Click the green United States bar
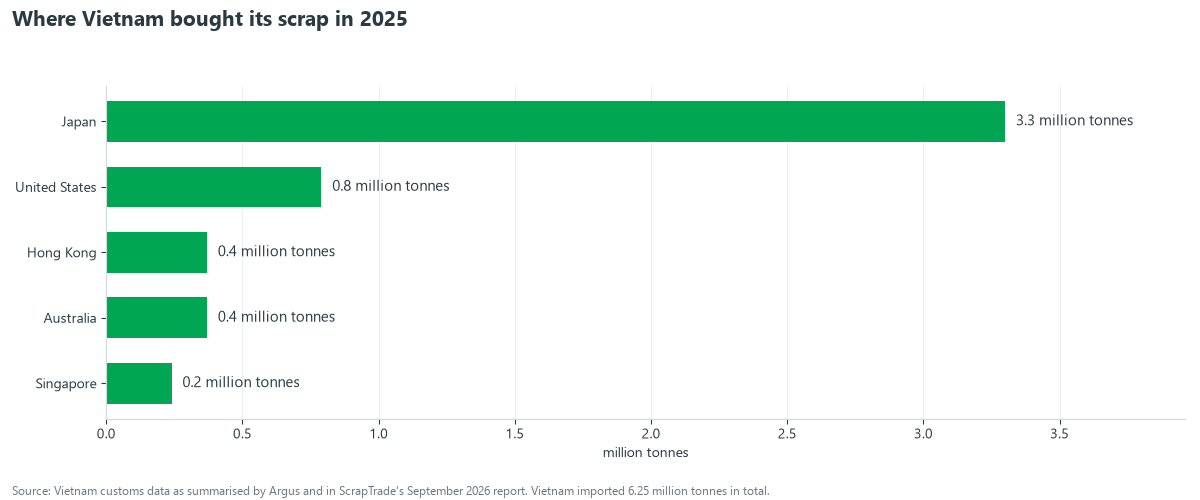This screenshot has width=1200, height=500. click(214, 187)
